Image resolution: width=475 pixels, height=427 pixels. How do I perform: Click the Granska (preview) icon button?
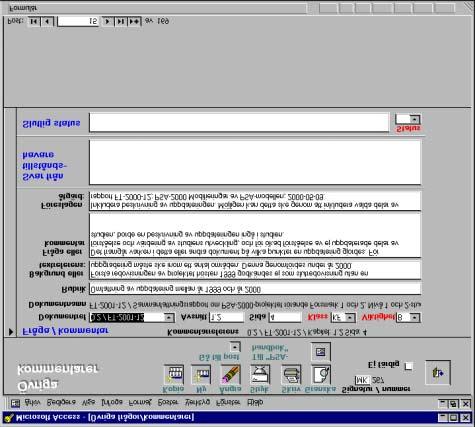pos(321,374)
